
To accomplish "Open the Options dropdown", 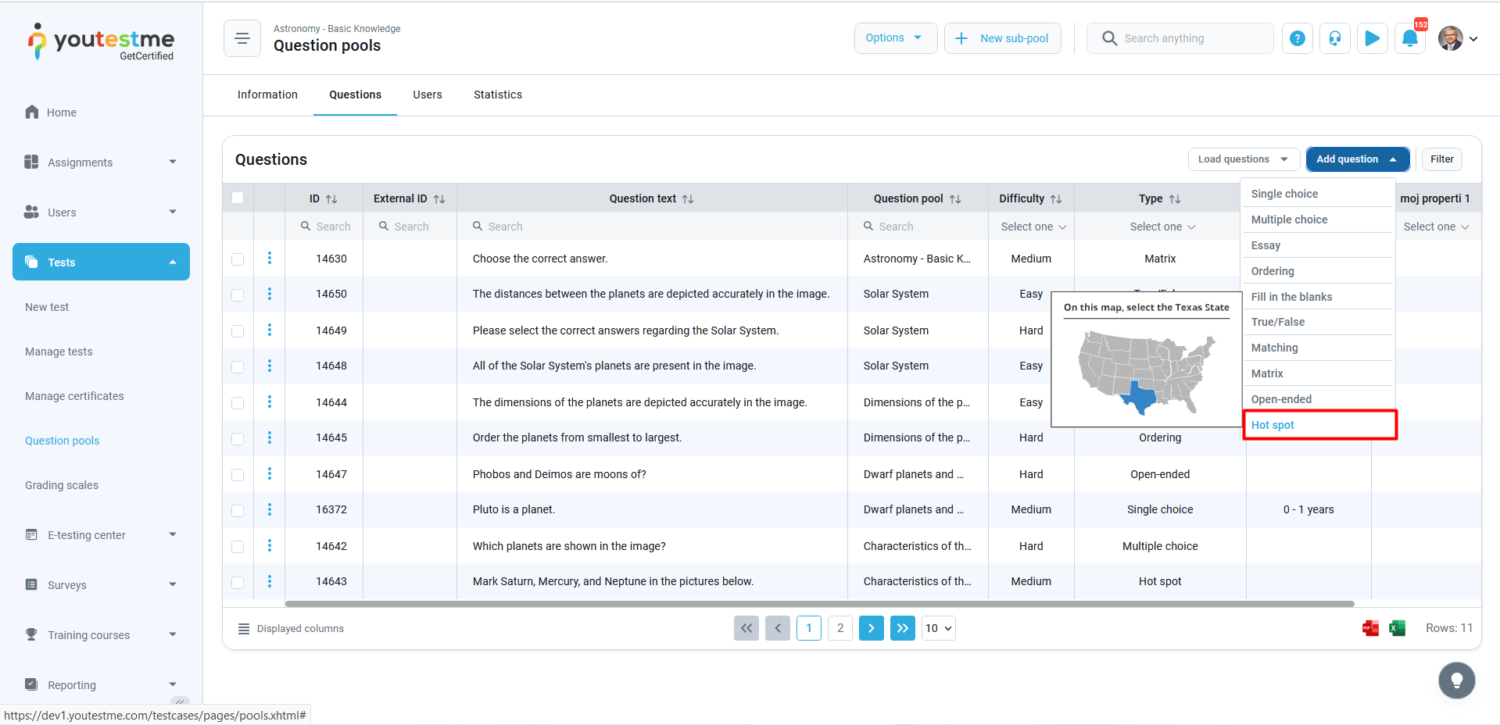I will point(895,39).
